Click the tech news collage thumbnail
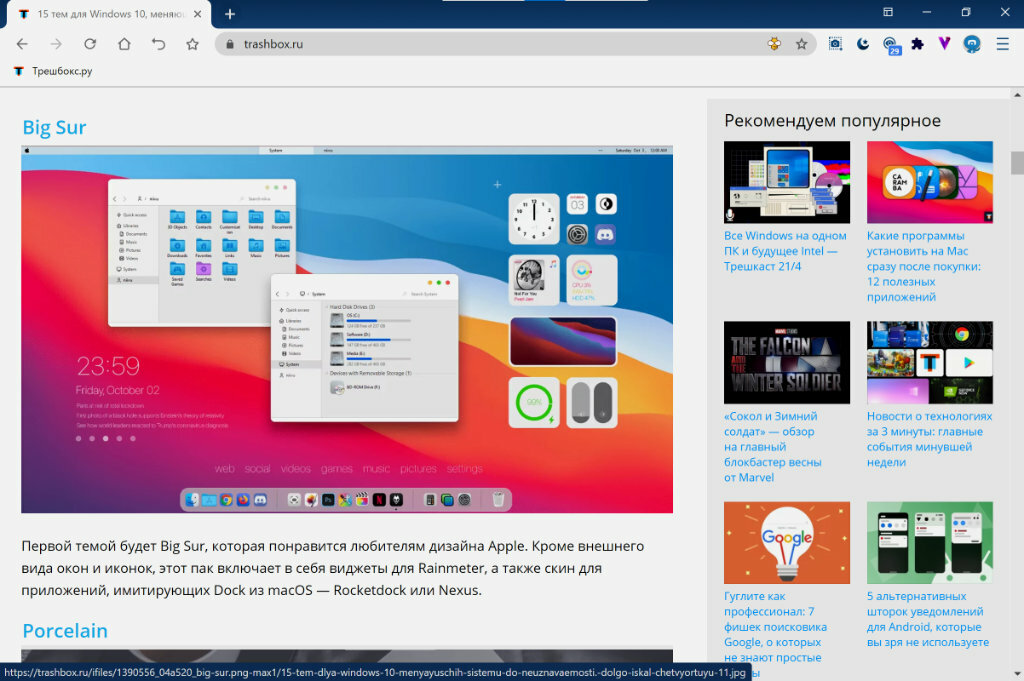The height and width of the screenshot is (681, 1024). [930, 362]
